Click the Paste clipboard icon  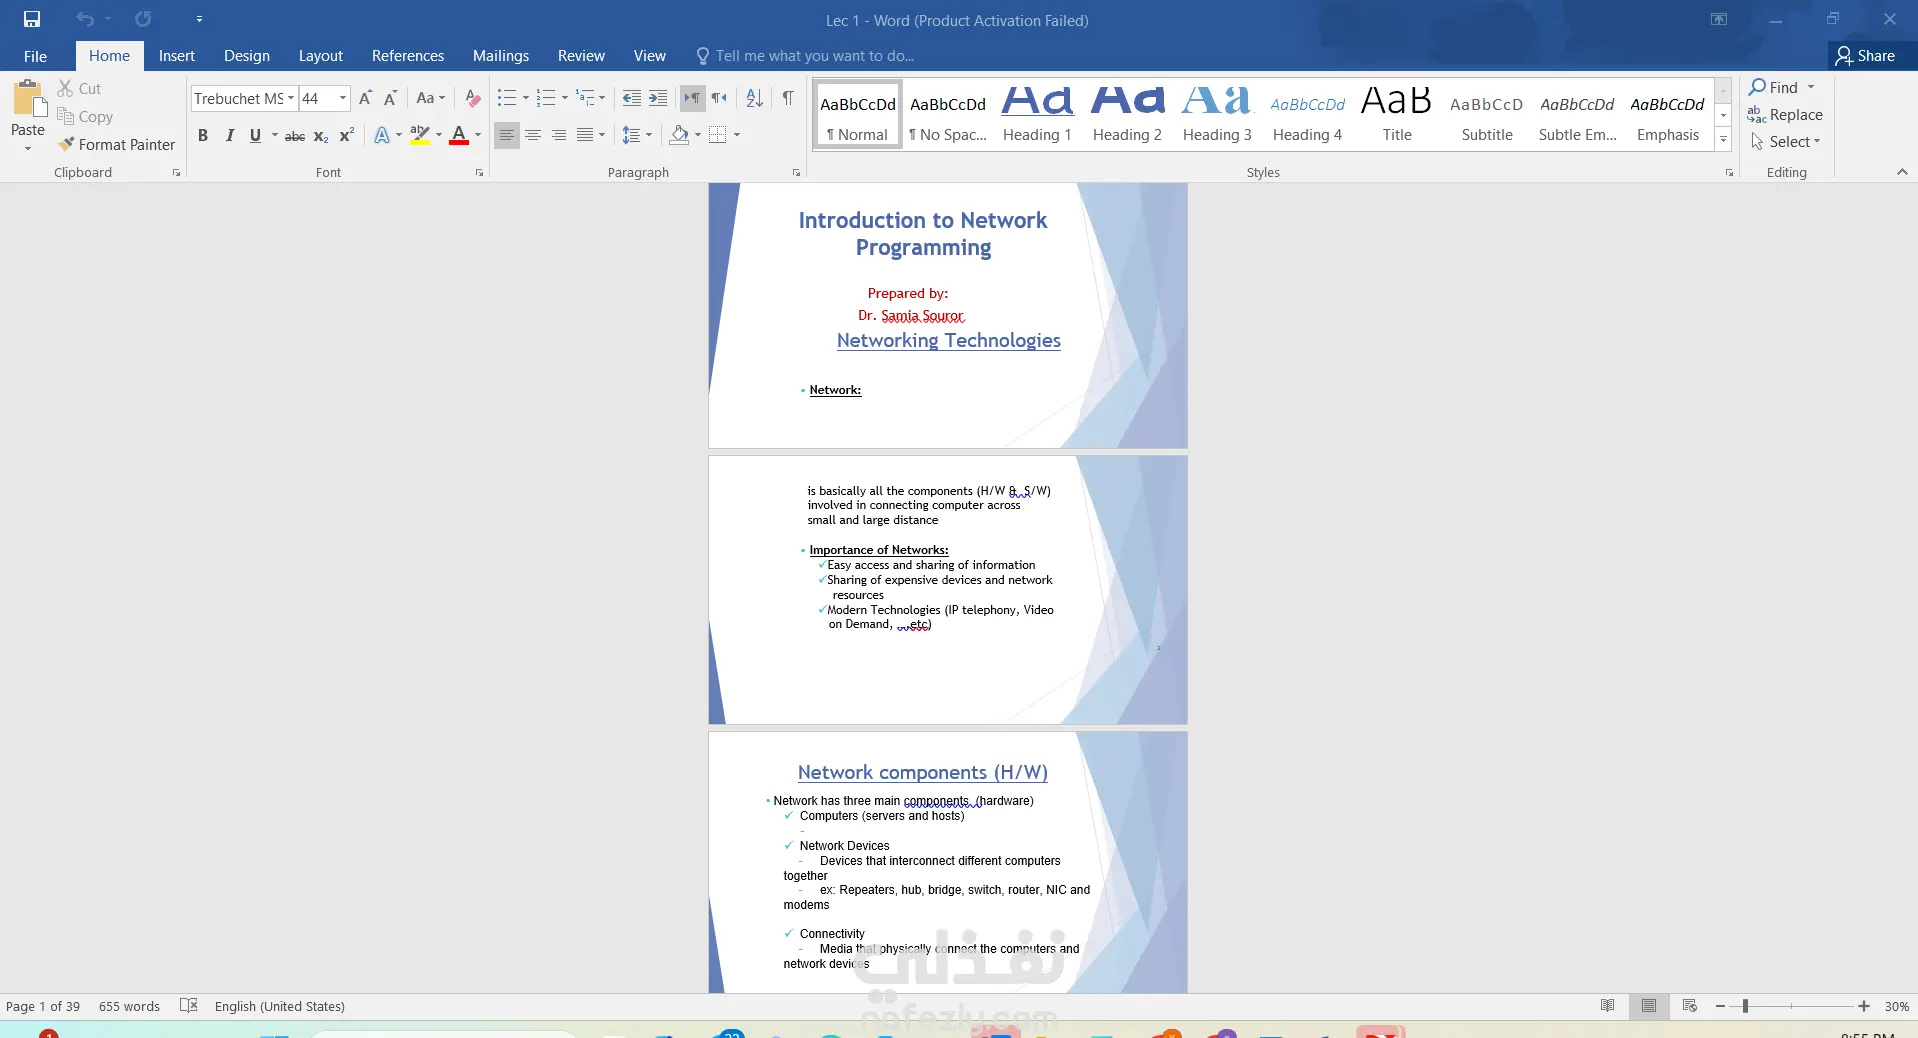[28, 100]
